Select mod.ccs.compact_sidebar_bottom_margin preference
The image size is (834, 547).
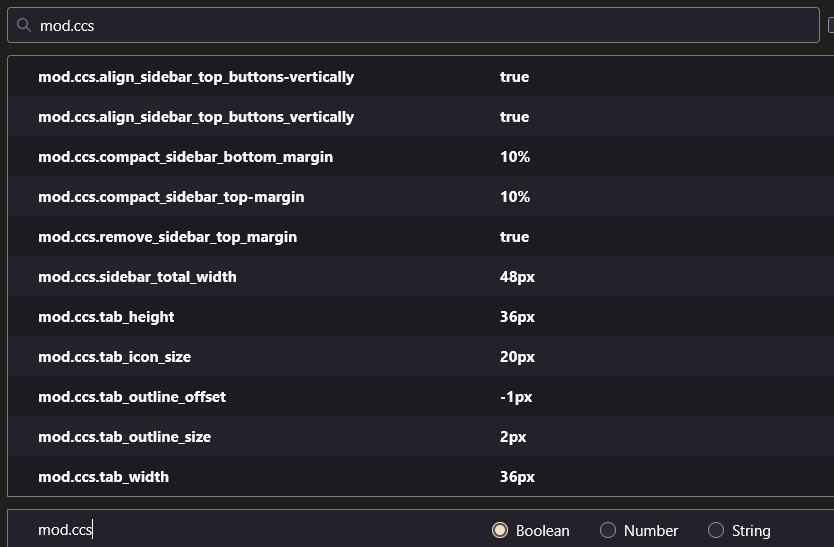(421, 156)
